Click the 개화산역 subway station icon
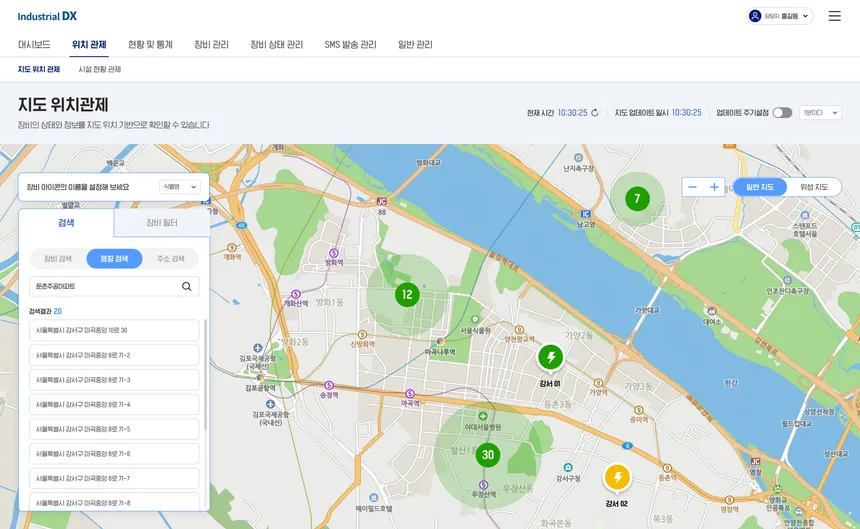860x529 pixels. tap(296, 294)
